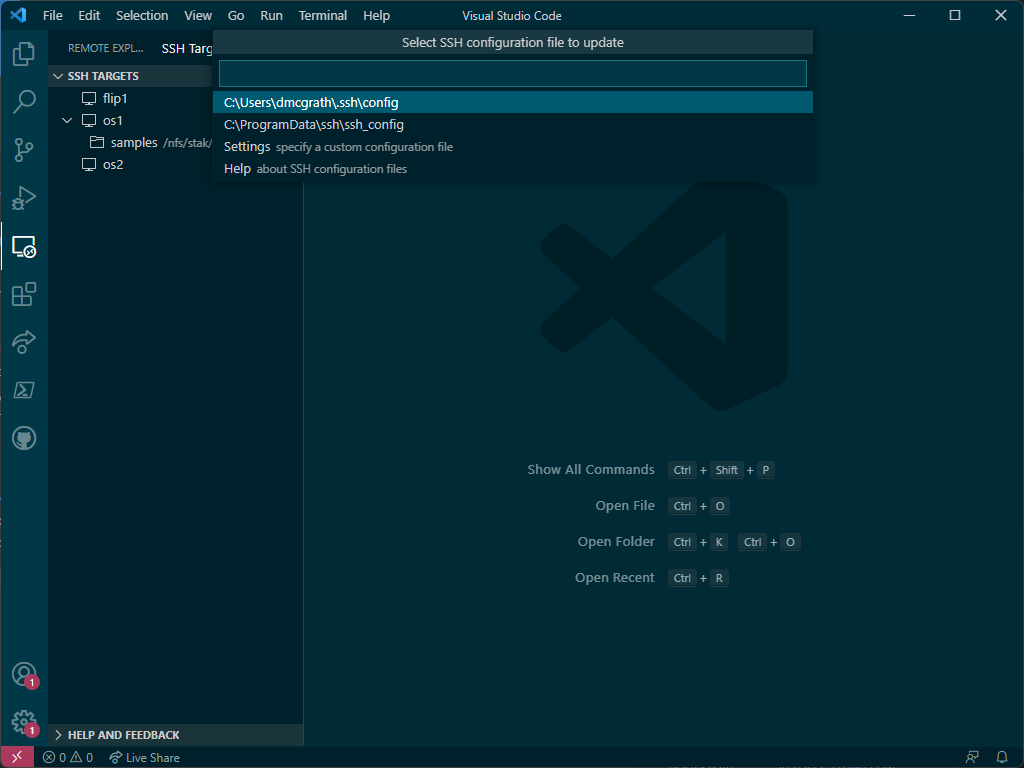Select C:\ProgramData\ssh\ssh_config option
The width and height of the screenshot is (1024, 768).
[x=513, y=125]
